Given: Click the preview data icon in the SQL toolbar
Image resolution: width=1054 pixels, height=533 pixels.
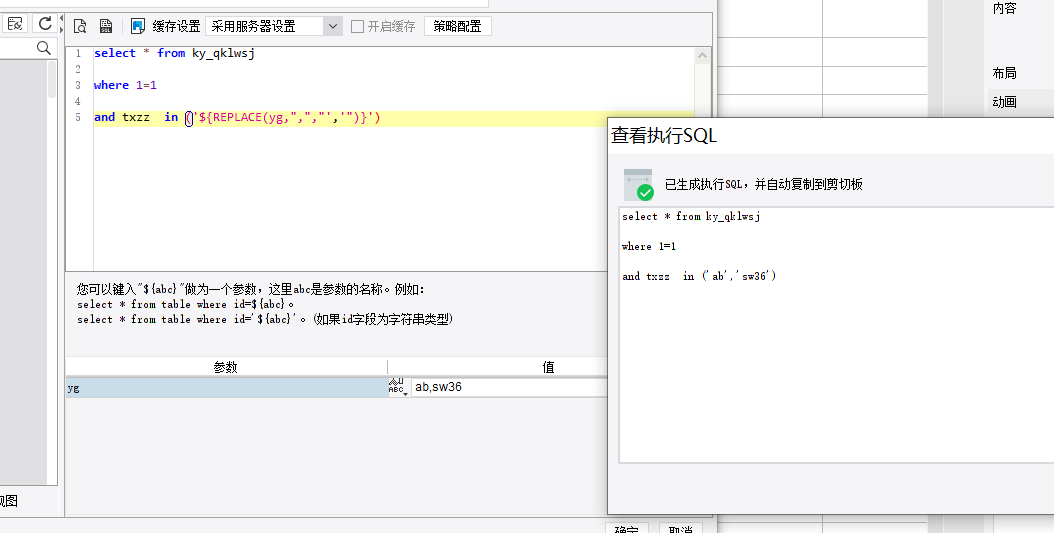Looking at the screenshot, I should pos(80,26).
